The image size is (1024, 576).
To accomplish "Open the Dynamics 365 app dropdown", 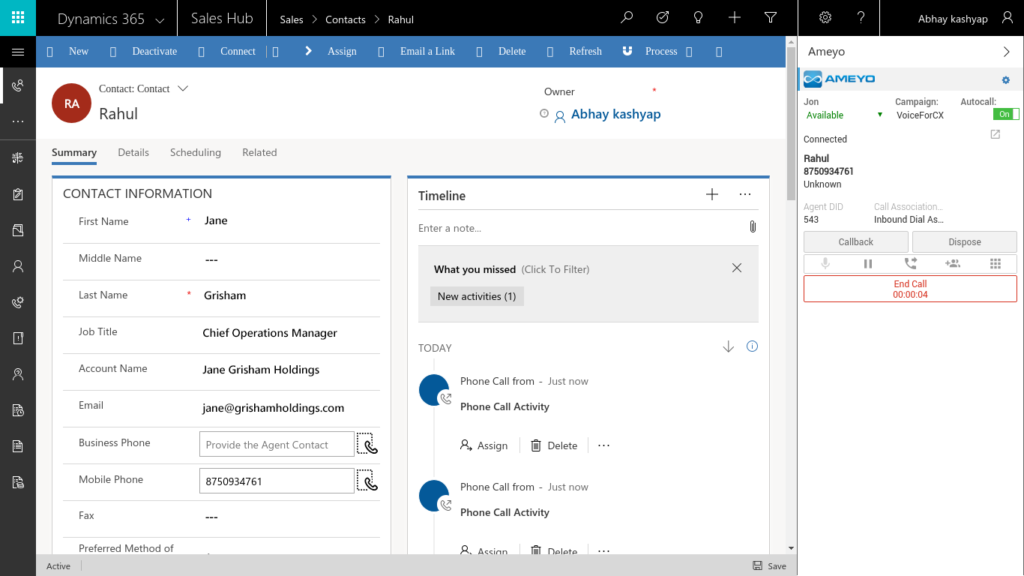I will tap(160, 20).
